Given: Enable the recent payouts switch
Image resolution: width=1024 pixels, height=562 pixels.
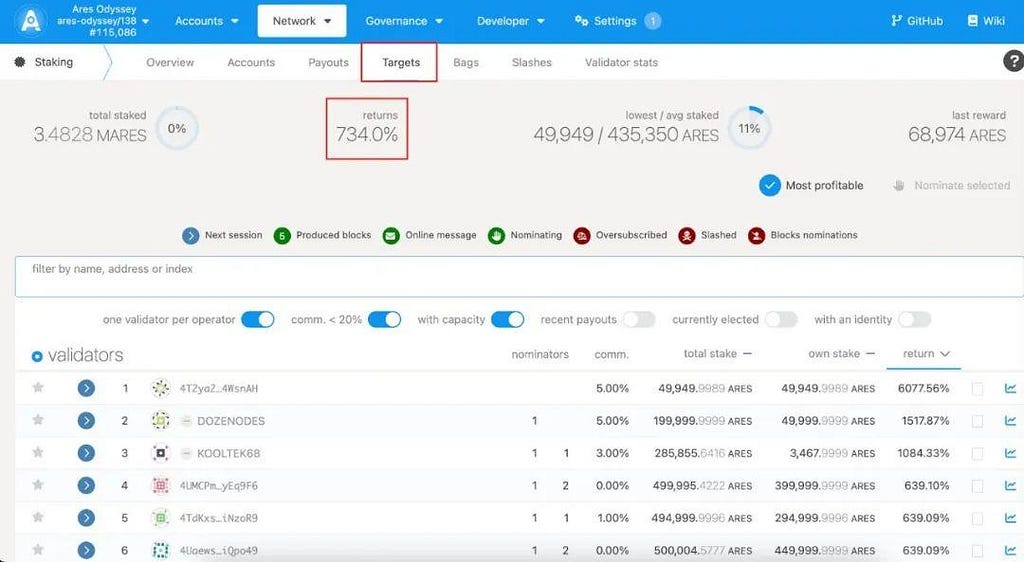Looking at the screenshot, I should (639, 319).
